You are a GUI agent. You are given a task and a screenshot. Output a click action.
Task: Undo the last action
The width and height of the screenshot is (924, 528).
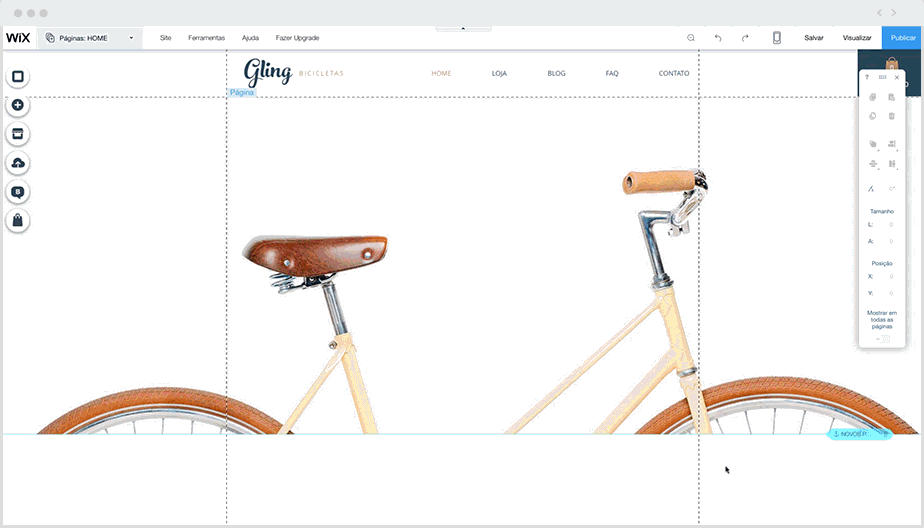click(x=718, y=38)
